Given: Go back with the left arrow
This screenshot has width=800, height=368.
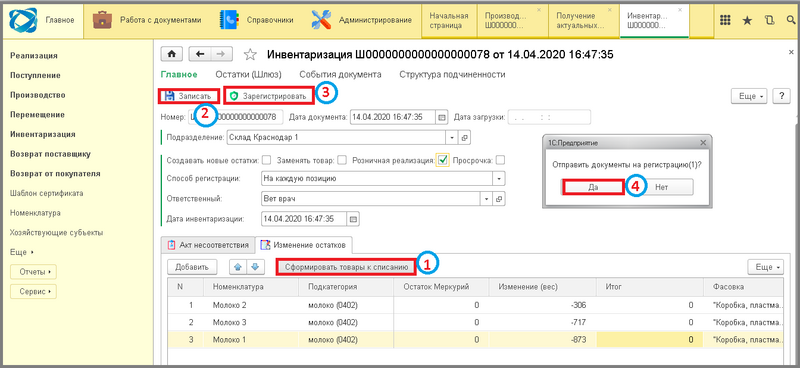Looking at the screenshot, I should pyautogui.click(x=200, y=54).
